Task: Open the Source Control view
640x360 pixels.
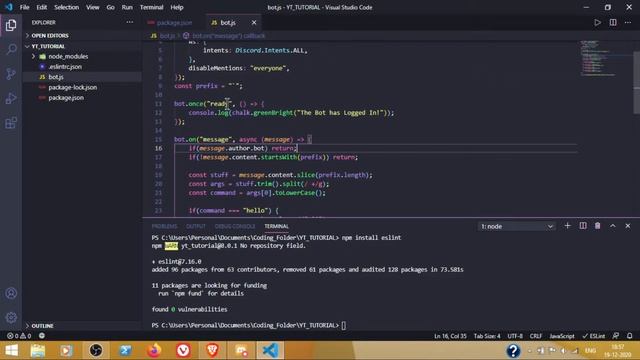Action: point(11,74)
